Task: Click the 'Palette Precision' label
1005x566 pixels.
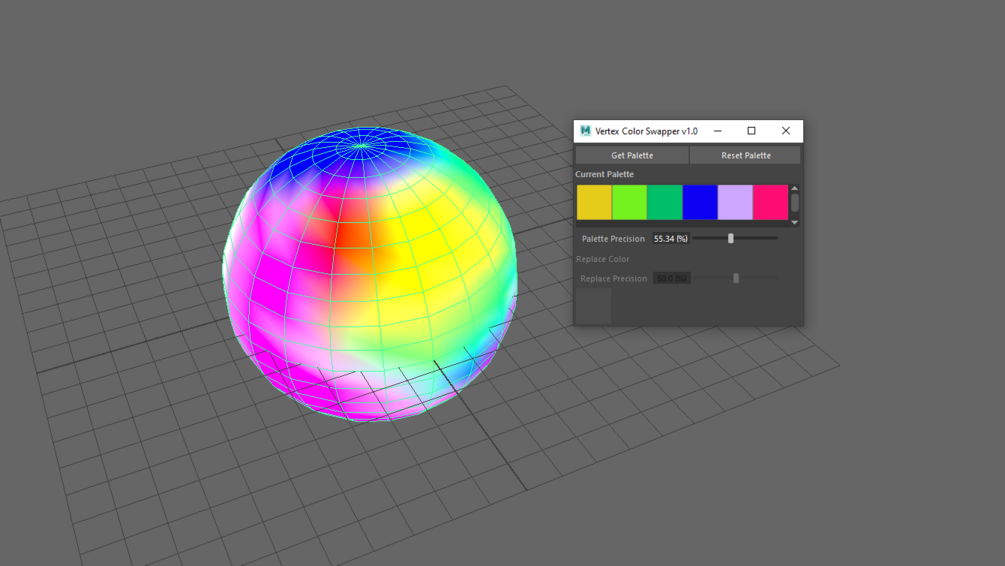Action: pos(613,238)
